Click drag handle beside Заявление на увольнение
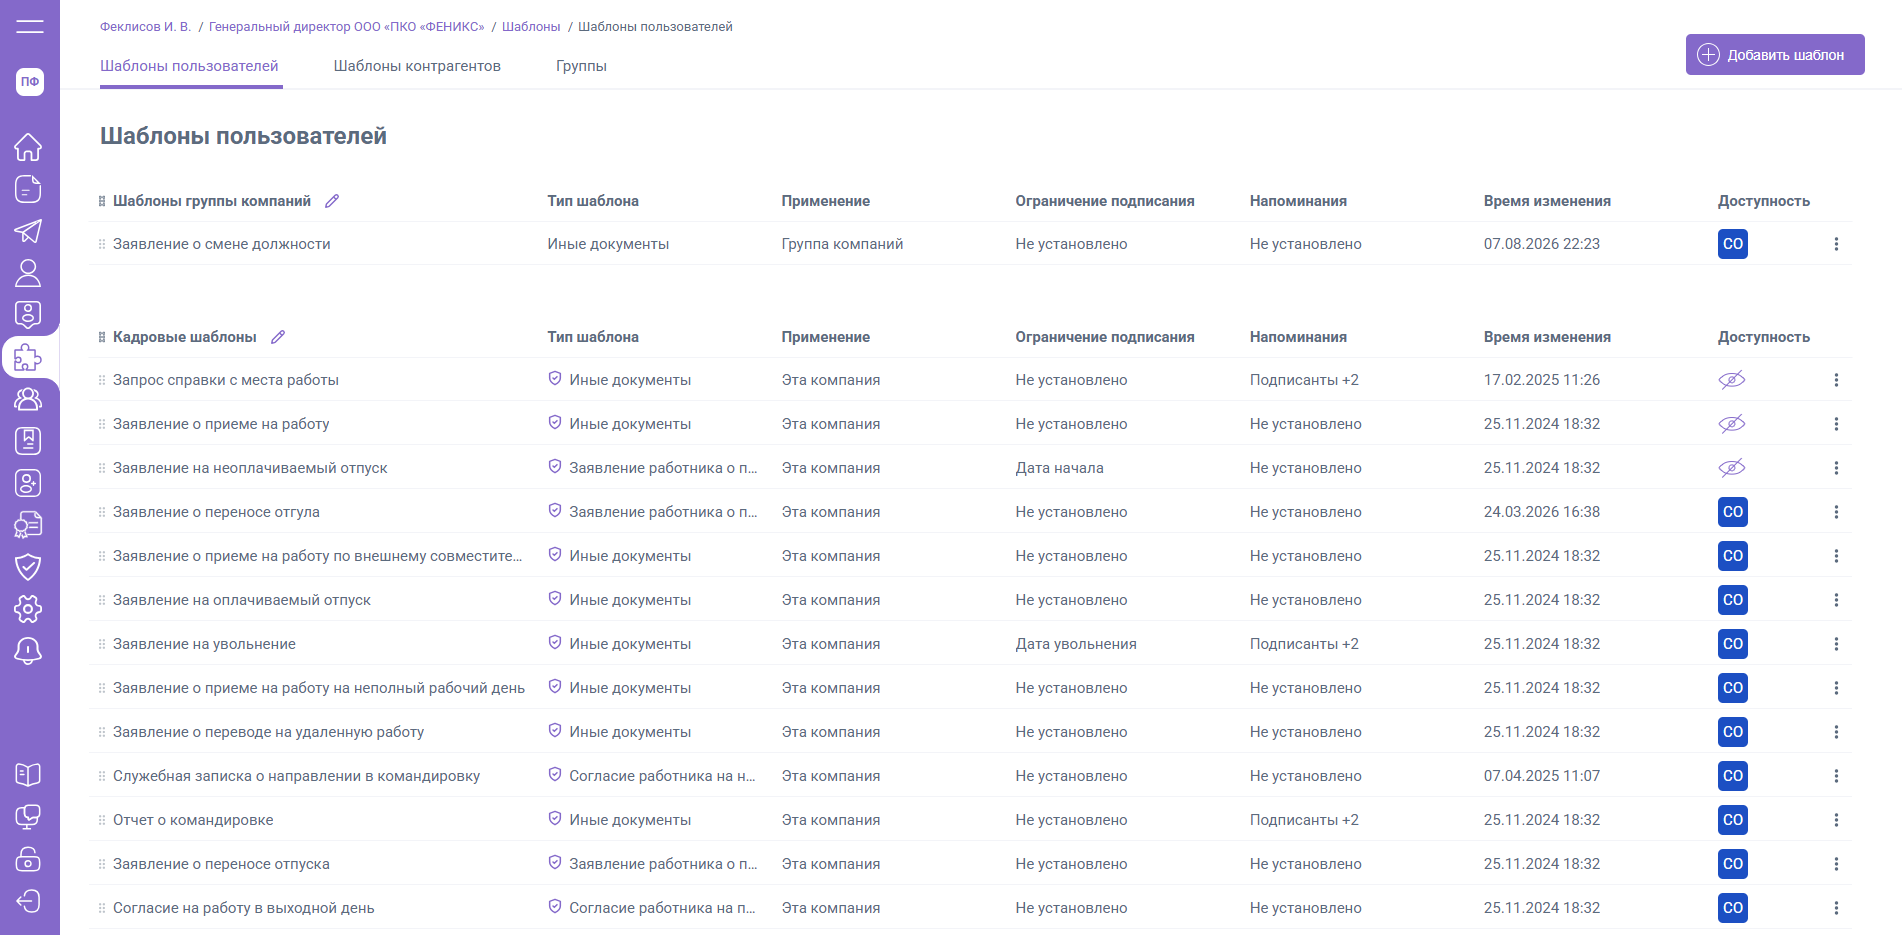The width and height of the screenshot is (1902, 935). 102,644
